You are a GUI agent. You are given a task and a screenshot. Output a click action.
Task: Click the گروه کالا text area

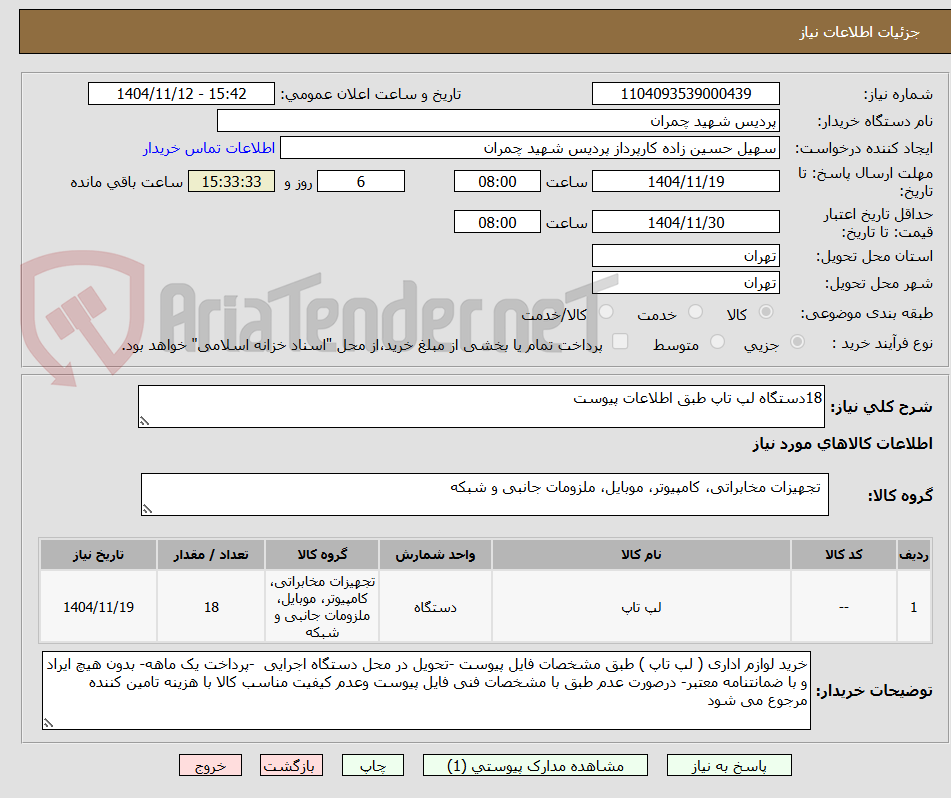485,495
